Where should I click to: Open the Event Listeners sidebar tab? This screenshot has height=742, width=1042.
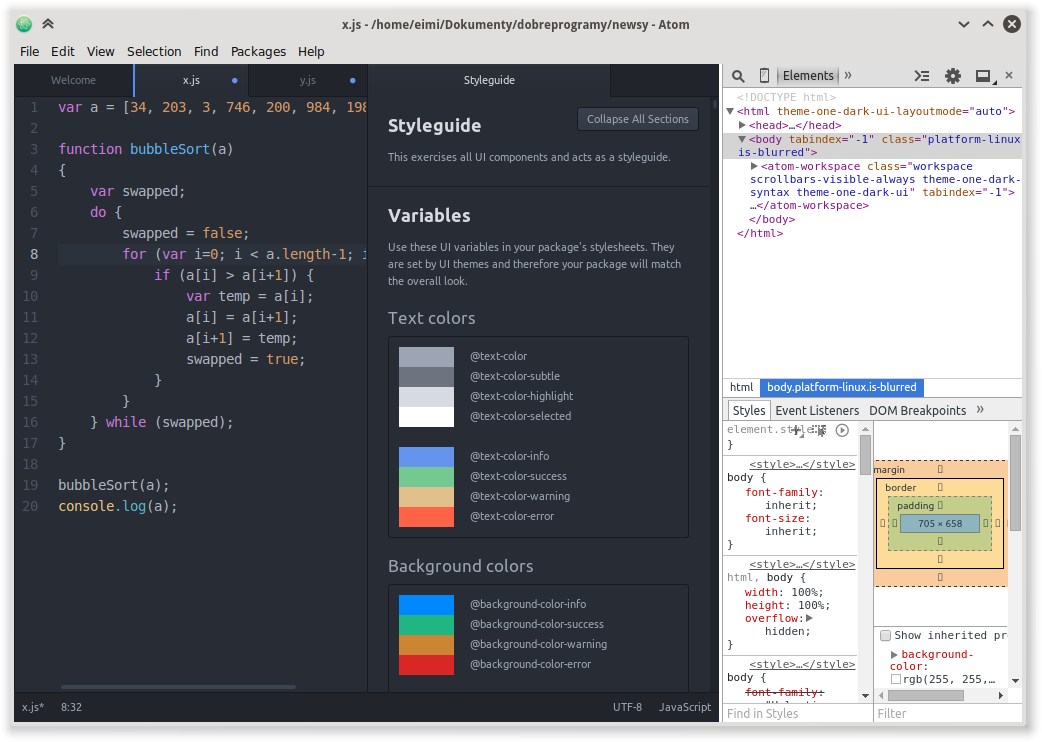(x=817, y=411)
